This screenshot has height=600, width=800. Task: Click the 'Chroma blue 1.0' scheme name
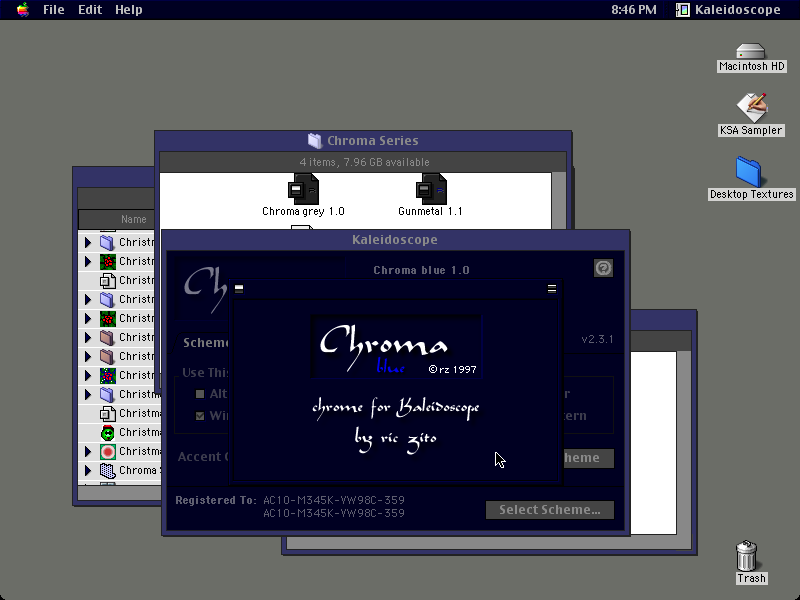pos(421,270)
